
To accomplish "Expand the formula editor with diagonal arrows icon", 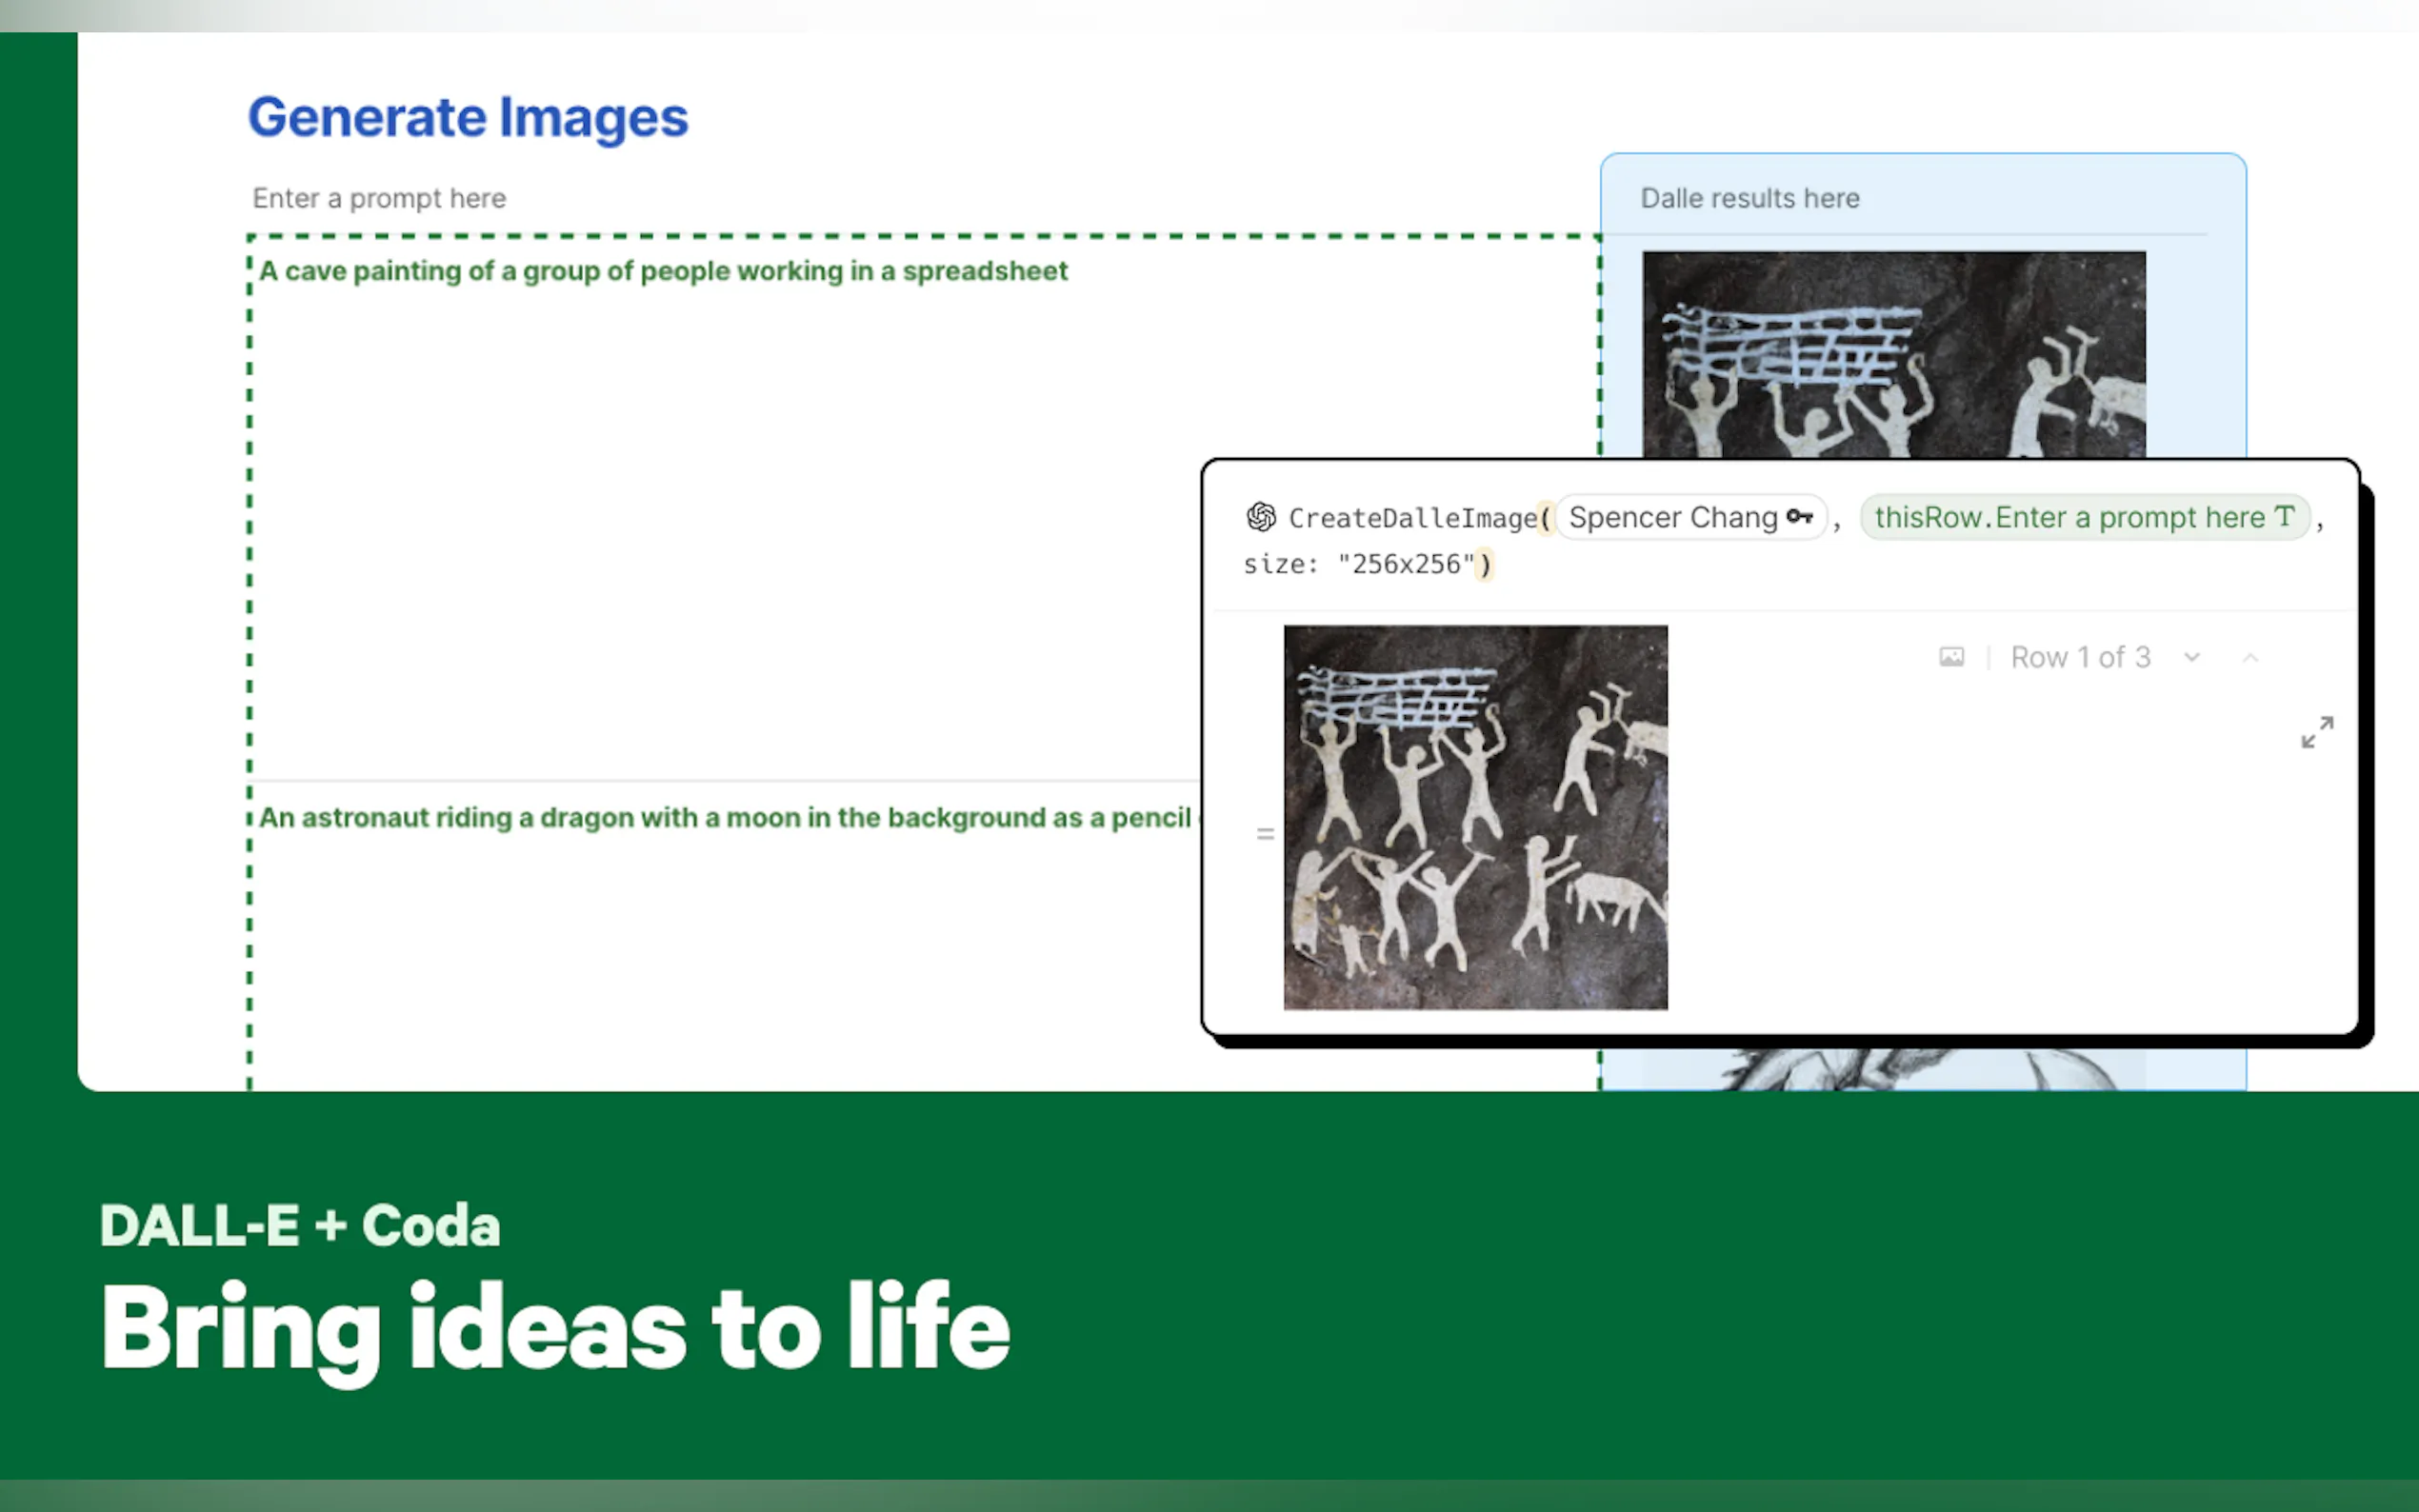I will pos(2316,732).
